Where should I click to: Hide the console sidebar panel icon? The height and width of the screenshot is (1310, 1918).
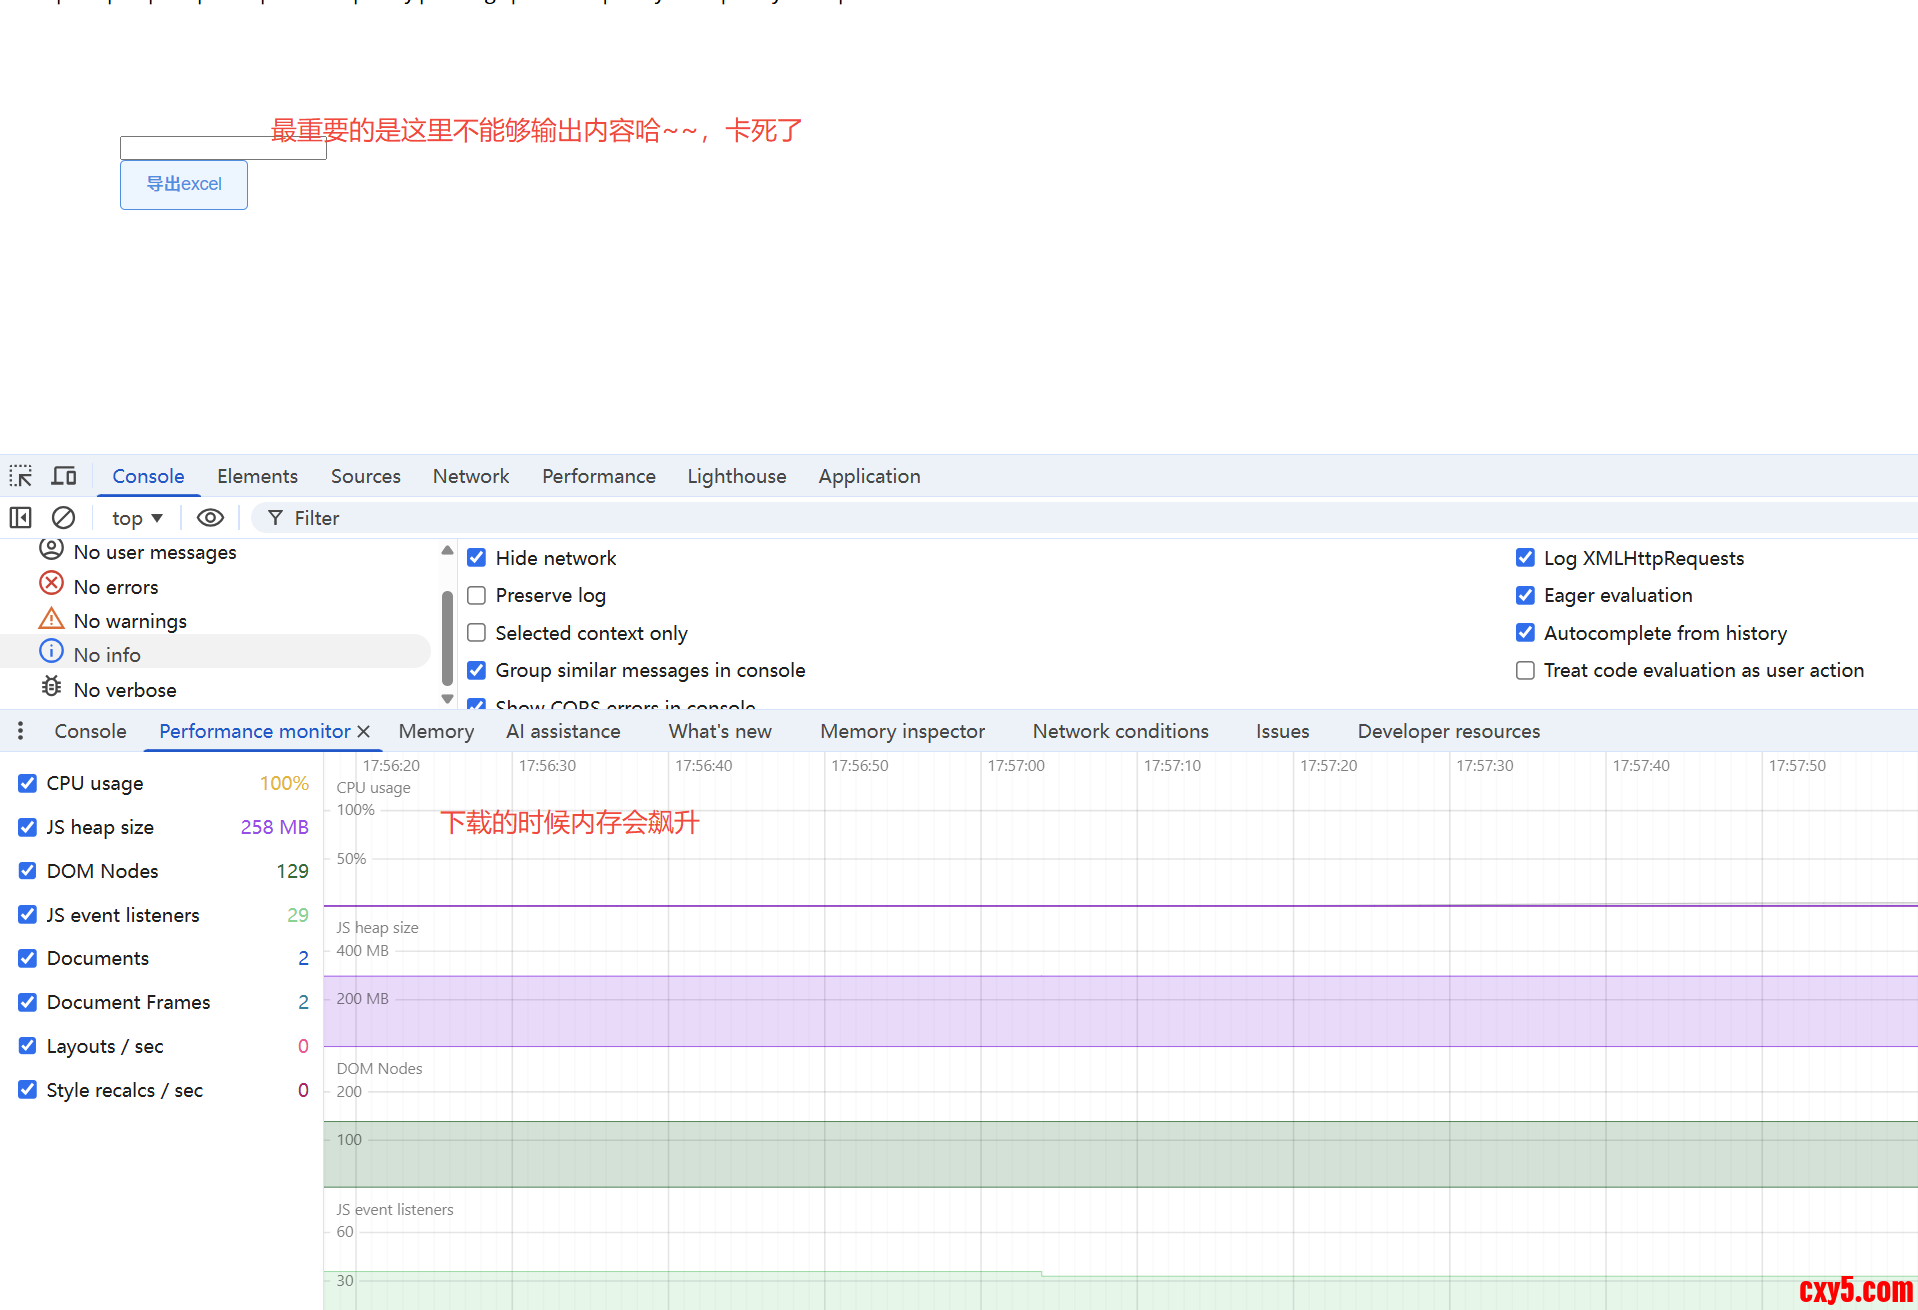pos(21,518)
